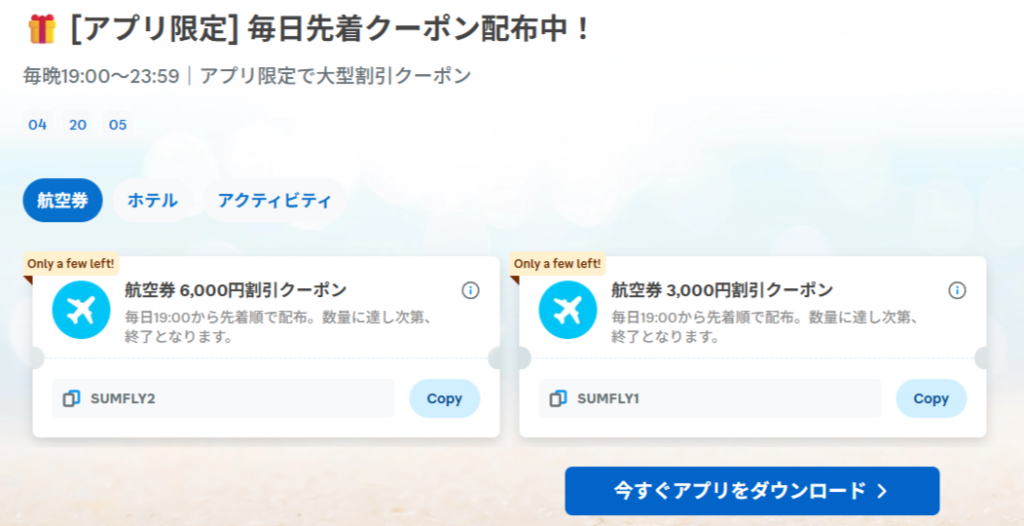Click the 'Only a few left!' badge on 6,000円 coupon
The image size is (1024, 526).
pyautogui.click(x=71, y=264)
